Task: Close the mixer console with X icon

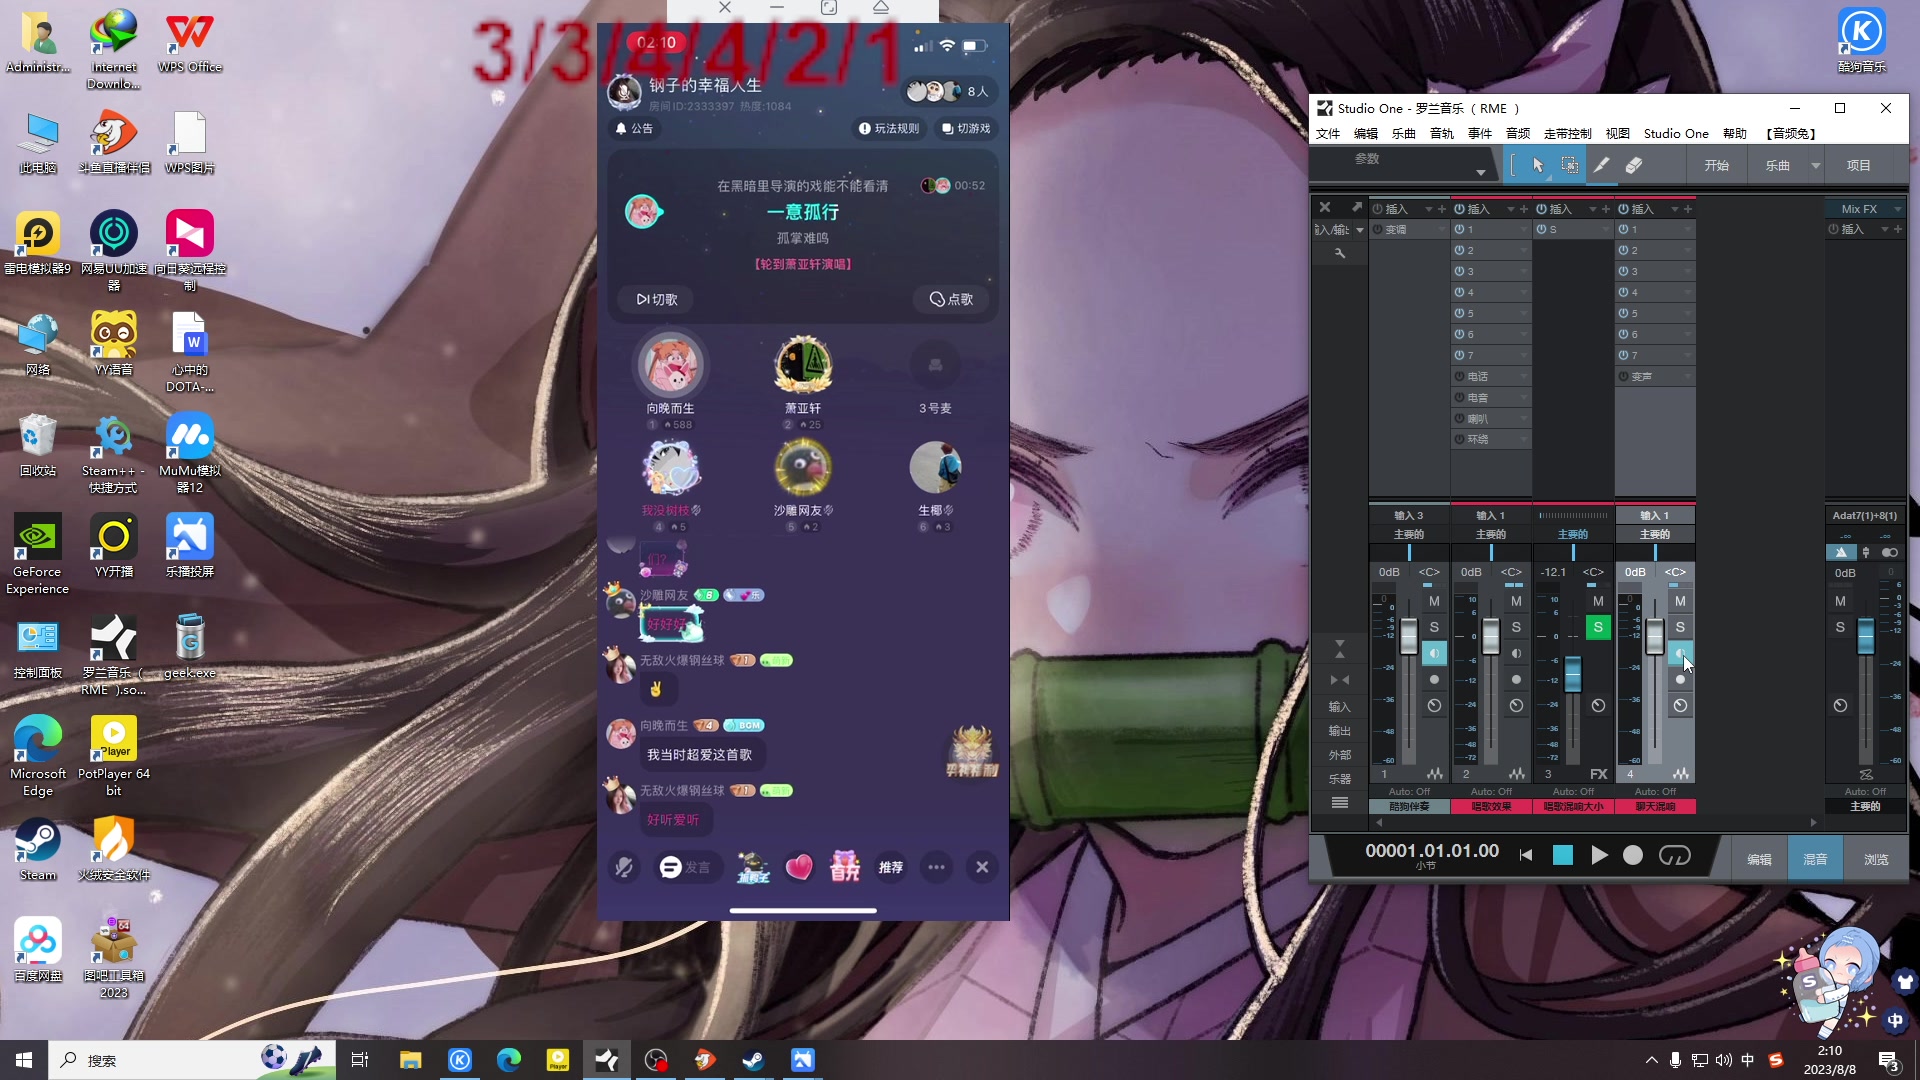Action: [x=1325, y=207]
